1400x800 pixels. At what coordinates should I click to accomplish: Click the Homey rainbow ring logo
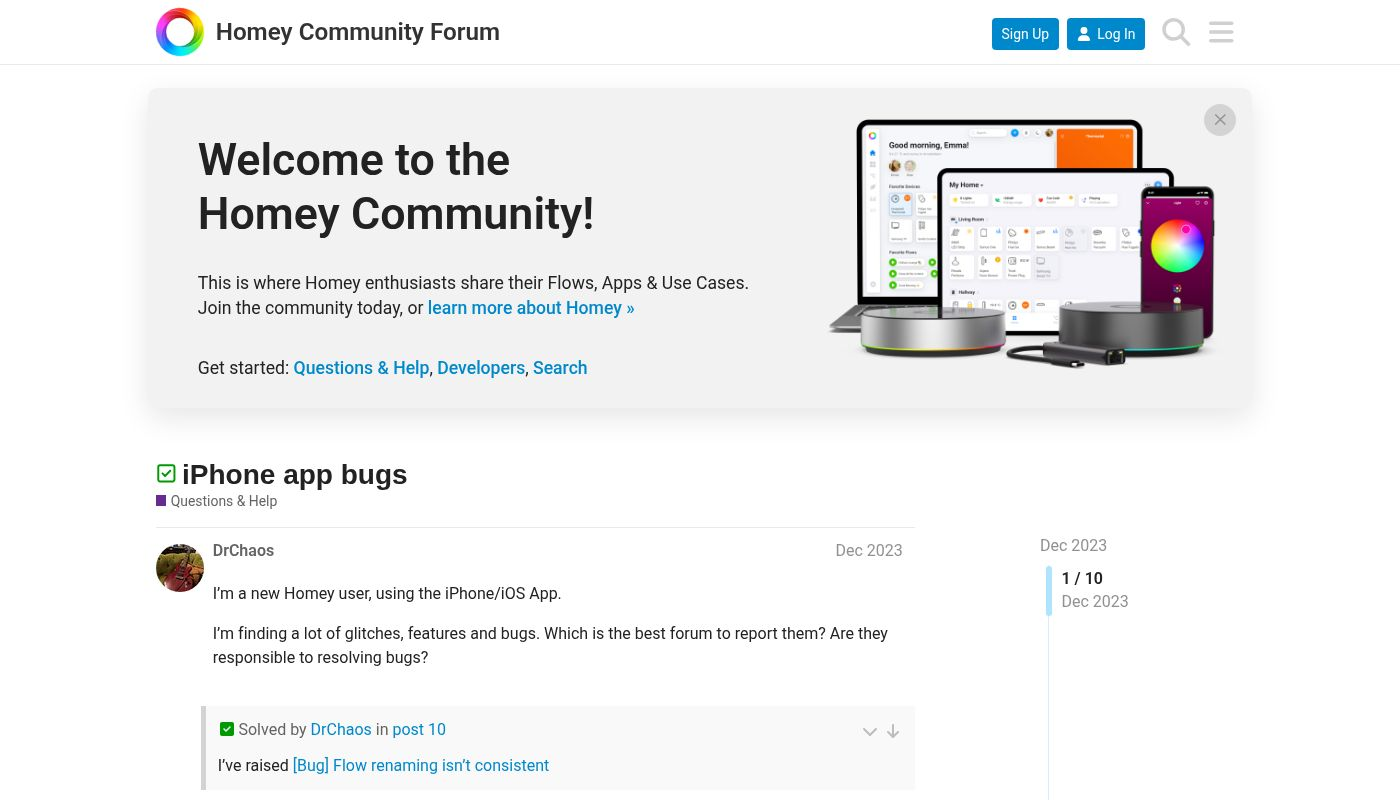[180, 32]
